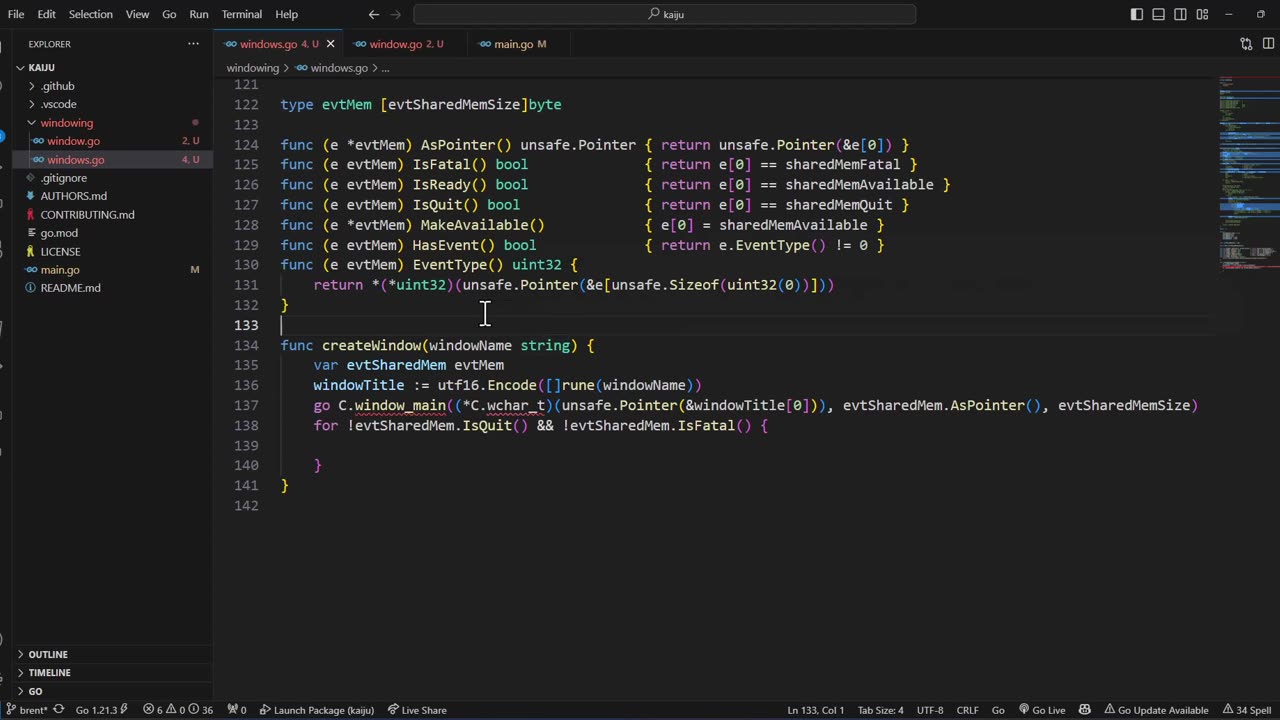Open Terminal menu

[x=242, y=14]
